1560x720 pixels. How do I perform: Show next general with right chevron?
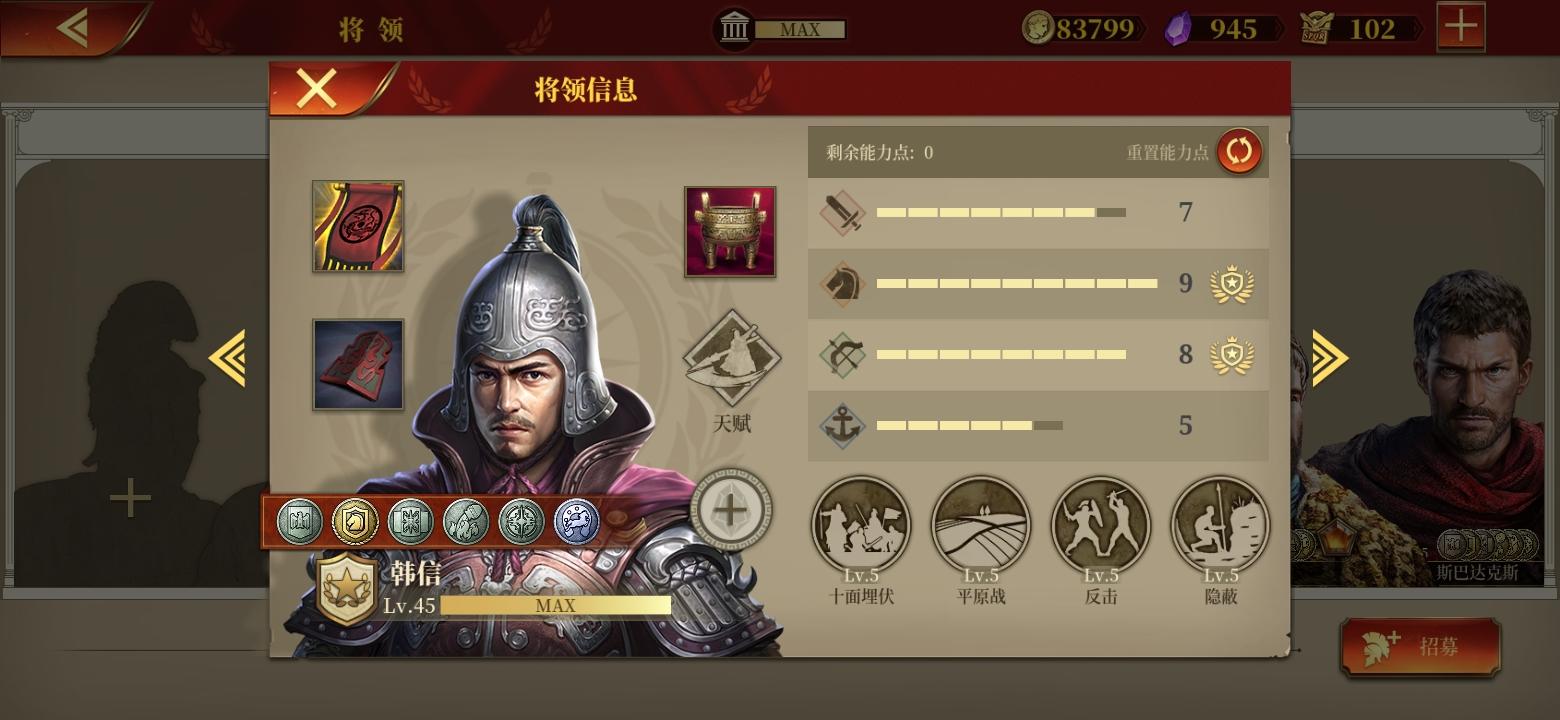pos(1329,358)
